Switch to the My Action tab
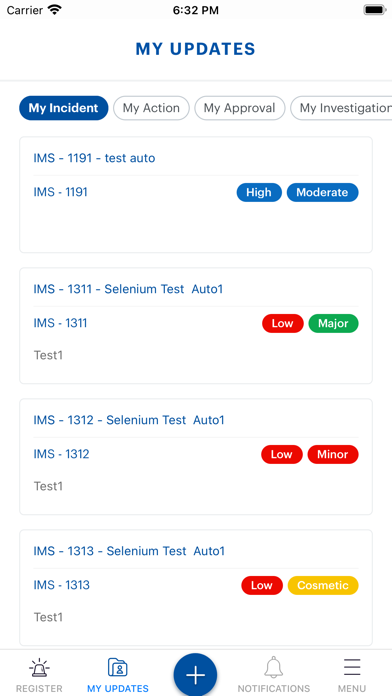Screen dimensions: 392x696 pos(151,108)
